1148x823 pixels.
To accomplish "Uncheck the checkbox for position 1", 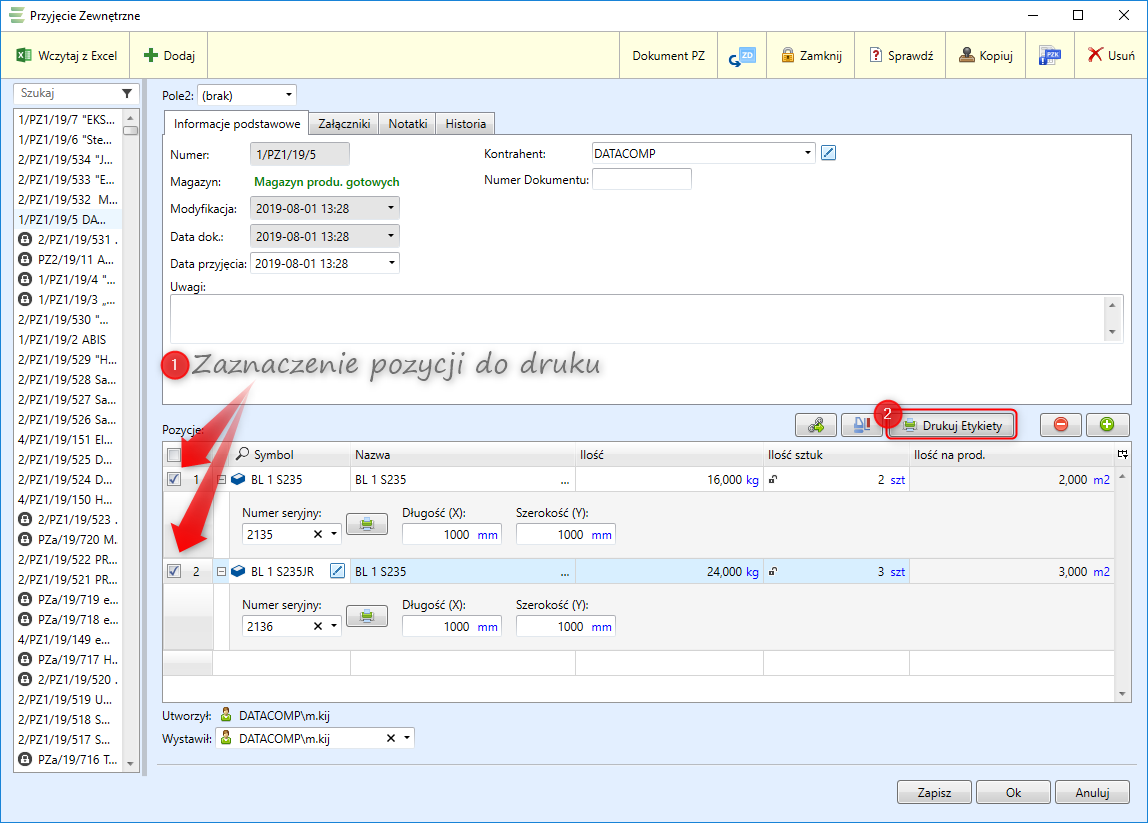I will tap(174, 480).
